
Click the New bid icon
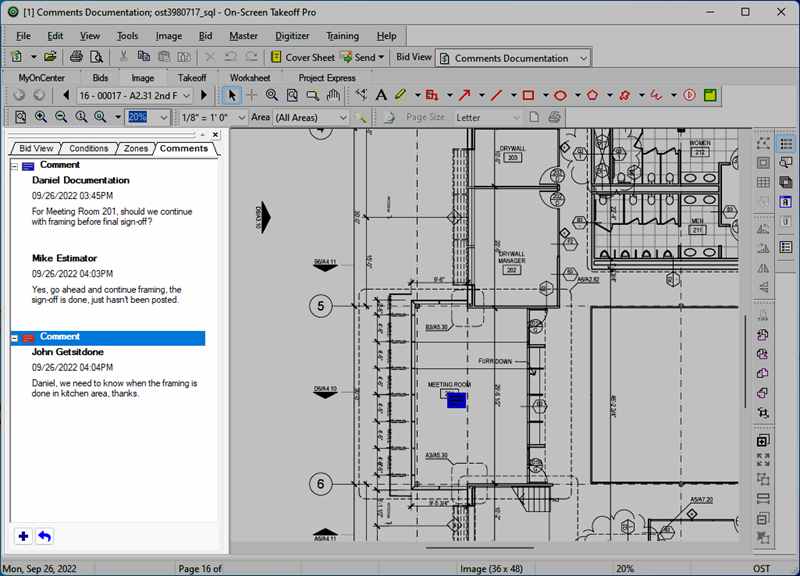click(16, 57)
